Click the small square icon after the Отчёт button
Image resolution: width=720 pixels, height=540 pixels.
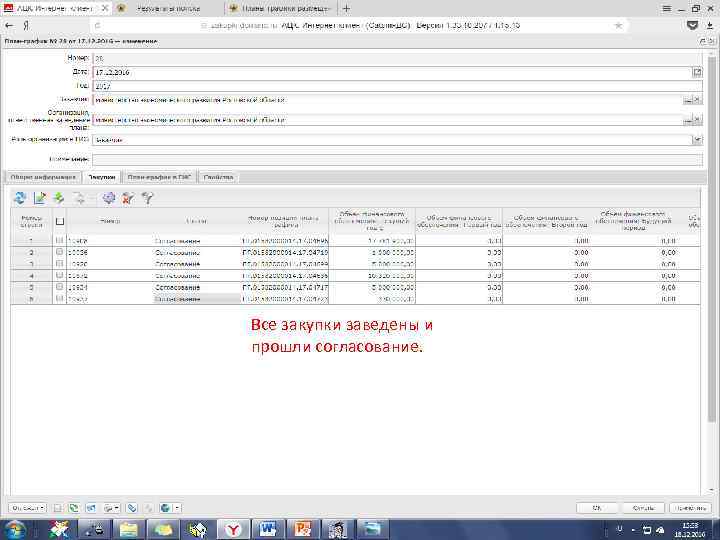pos(58,508)
